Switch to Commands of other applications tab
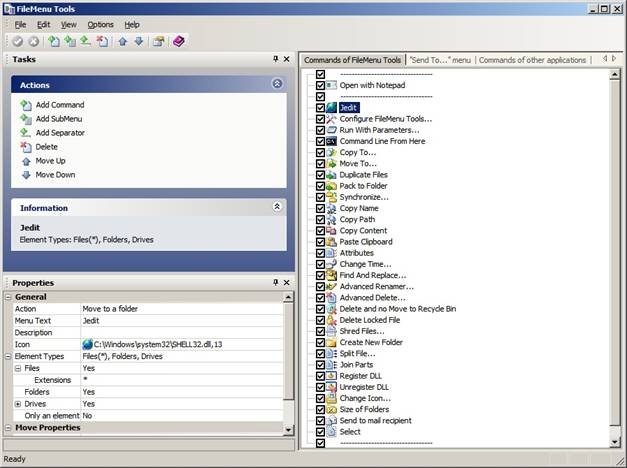Image resolution: width=627 pixels, height=468 pixels. tap(532, 60)
